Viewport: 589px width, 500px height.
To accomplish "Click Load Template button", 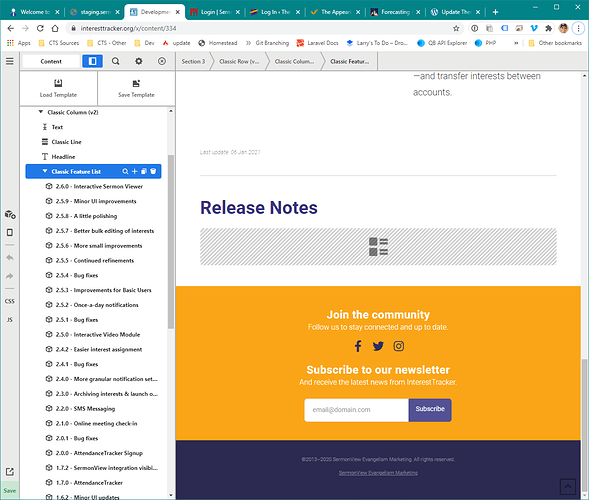I will tap(58, 88).
